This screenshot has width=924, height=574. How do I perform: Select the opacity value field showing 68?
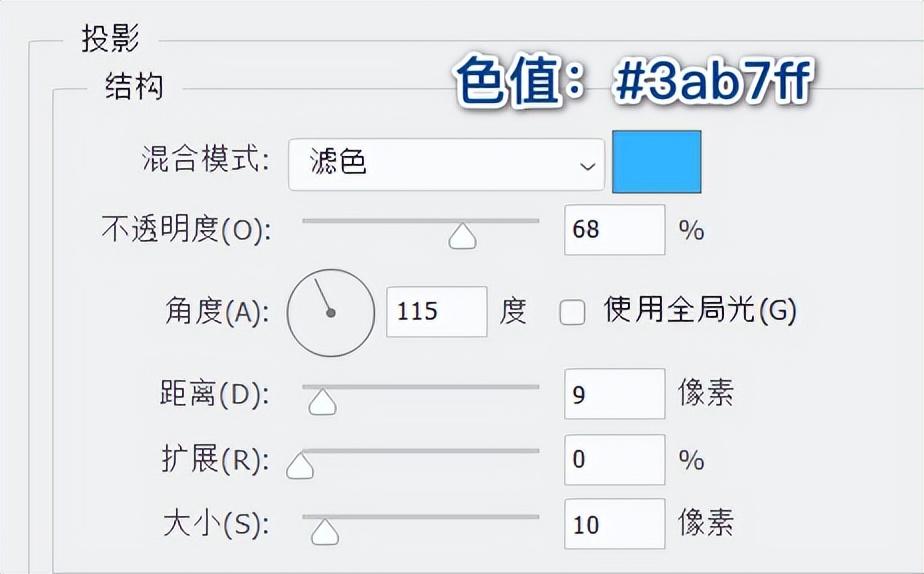[x=614, y=230]
